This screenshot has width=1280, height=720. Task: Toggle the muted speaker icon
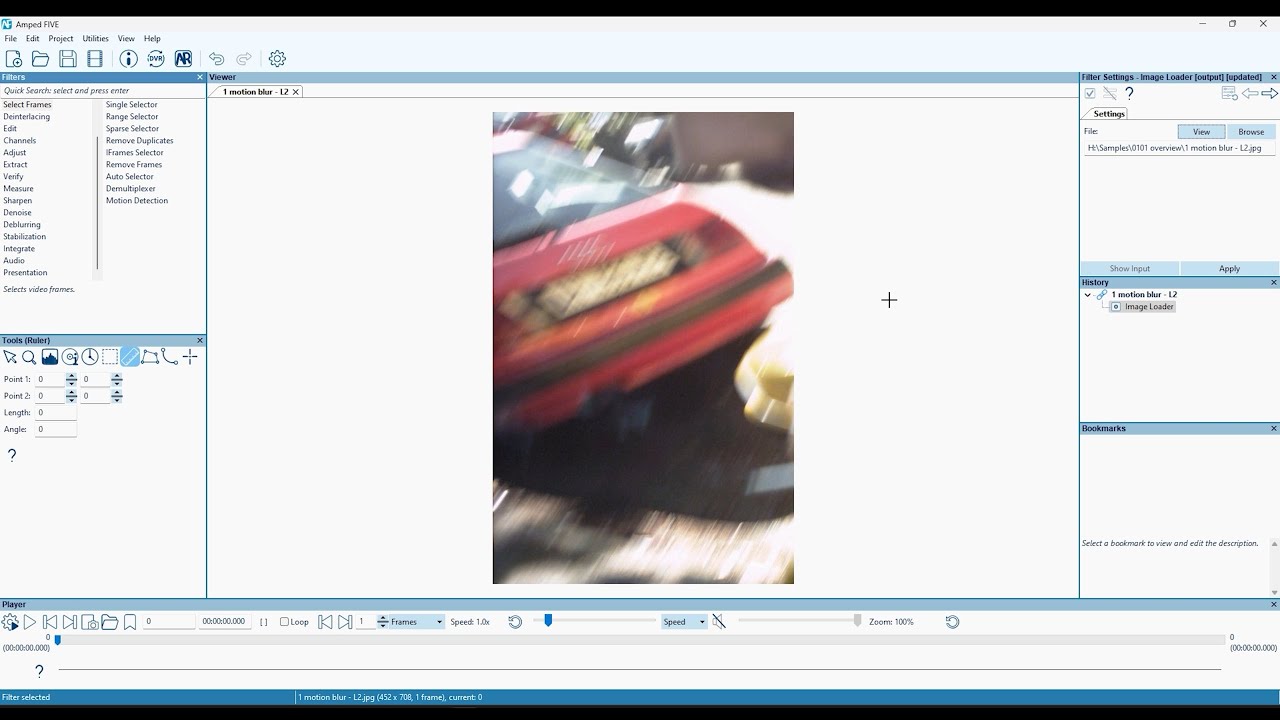[x=719, y=622]
